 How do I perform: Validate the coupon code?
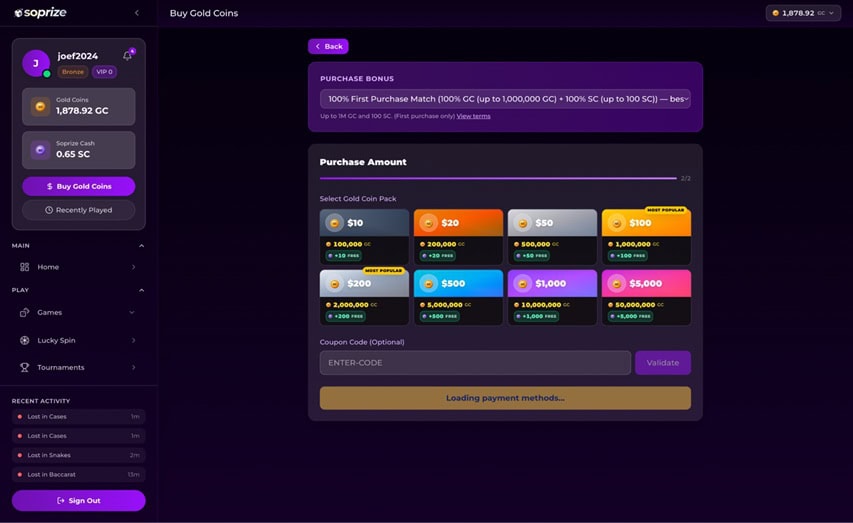coord(663,362)
